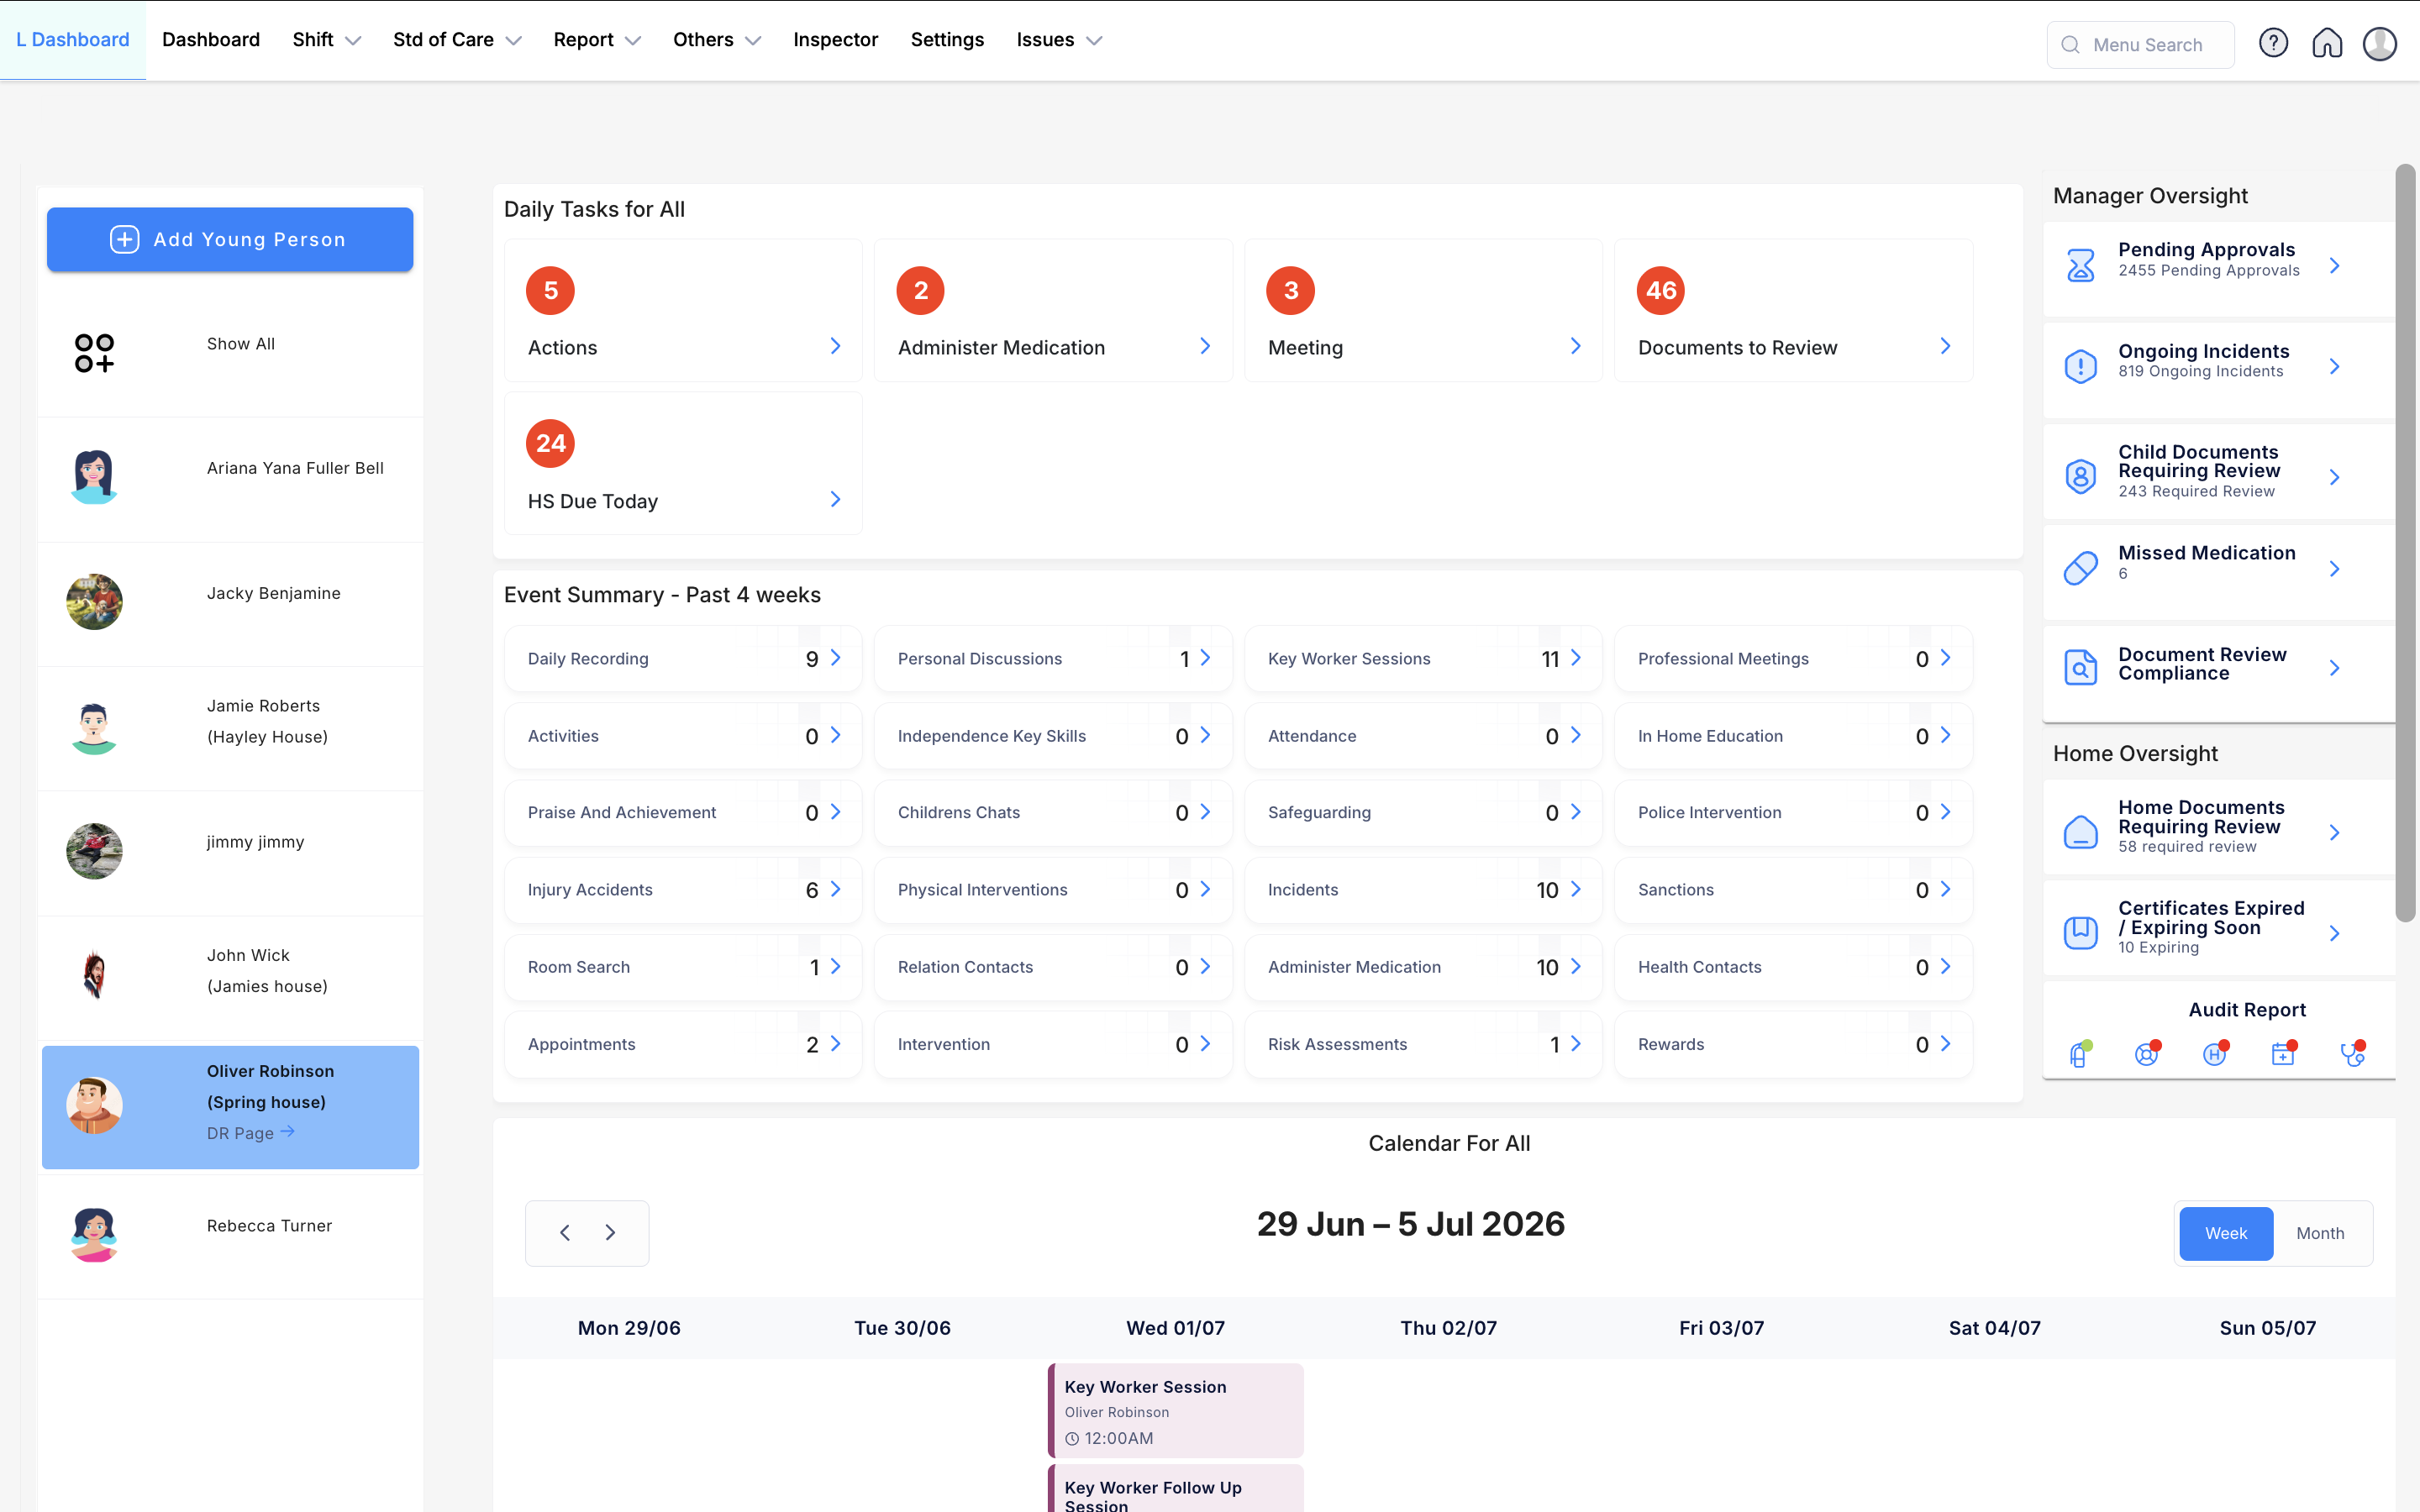Viewport: 2420px width, 1512px height.
Task: Open the Injury Accidents summary row
Action: coord(683,889)
